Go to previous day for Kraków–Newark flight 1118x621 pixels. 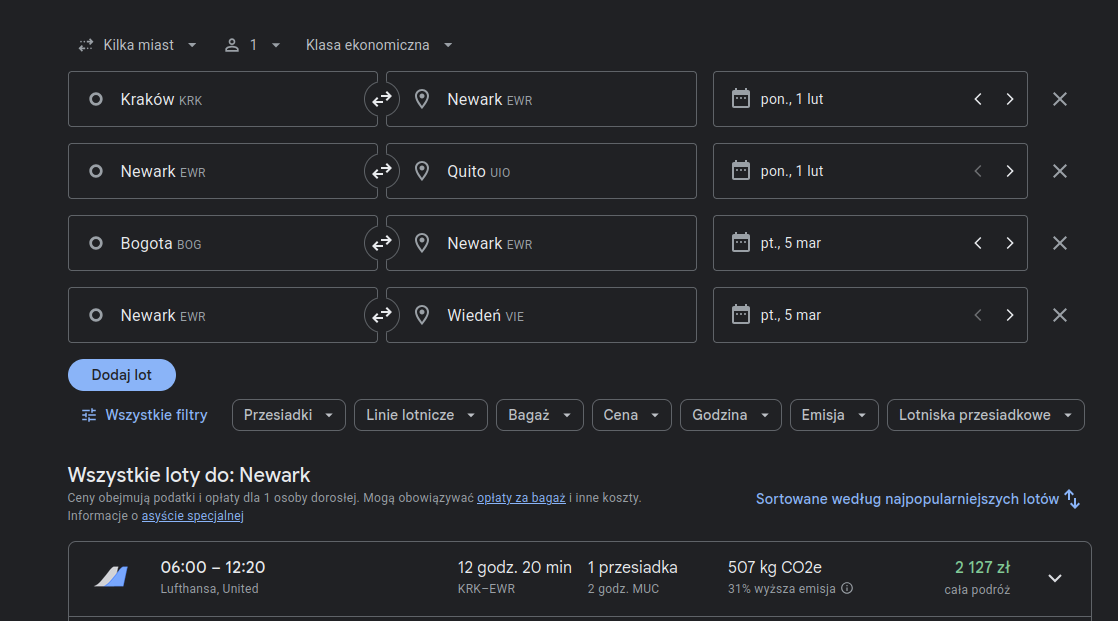point(978,99)
